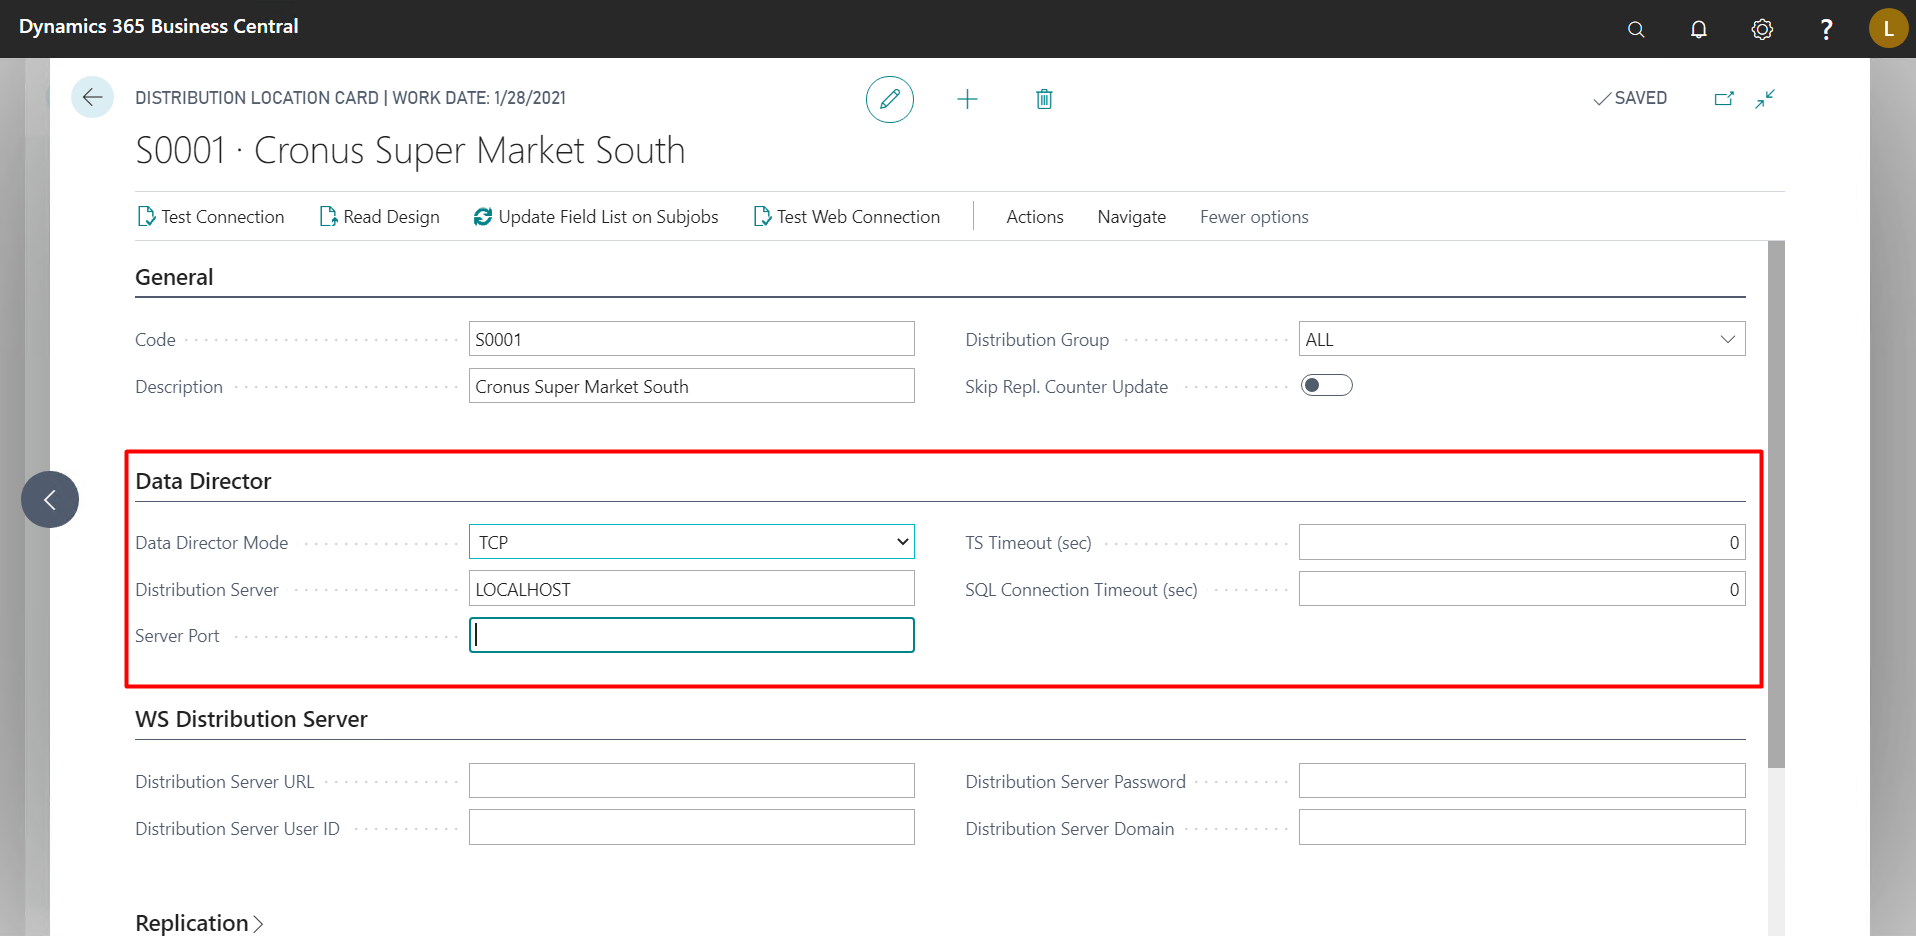The width and height of the screenshot is (1916, 936).
Task: Click Dynamics 365 Business Central title
Action: point(158,27)
